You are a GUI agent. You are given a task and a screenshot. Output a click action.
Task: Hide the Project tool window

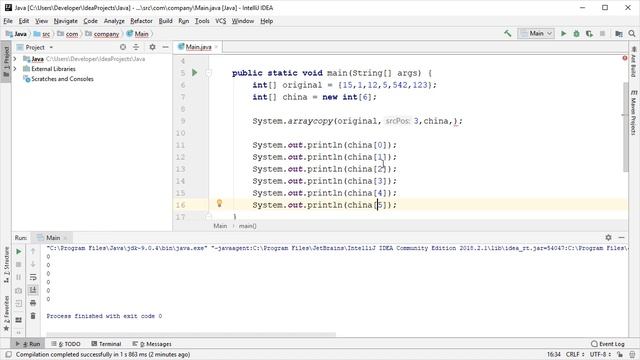tap(165, 47)
